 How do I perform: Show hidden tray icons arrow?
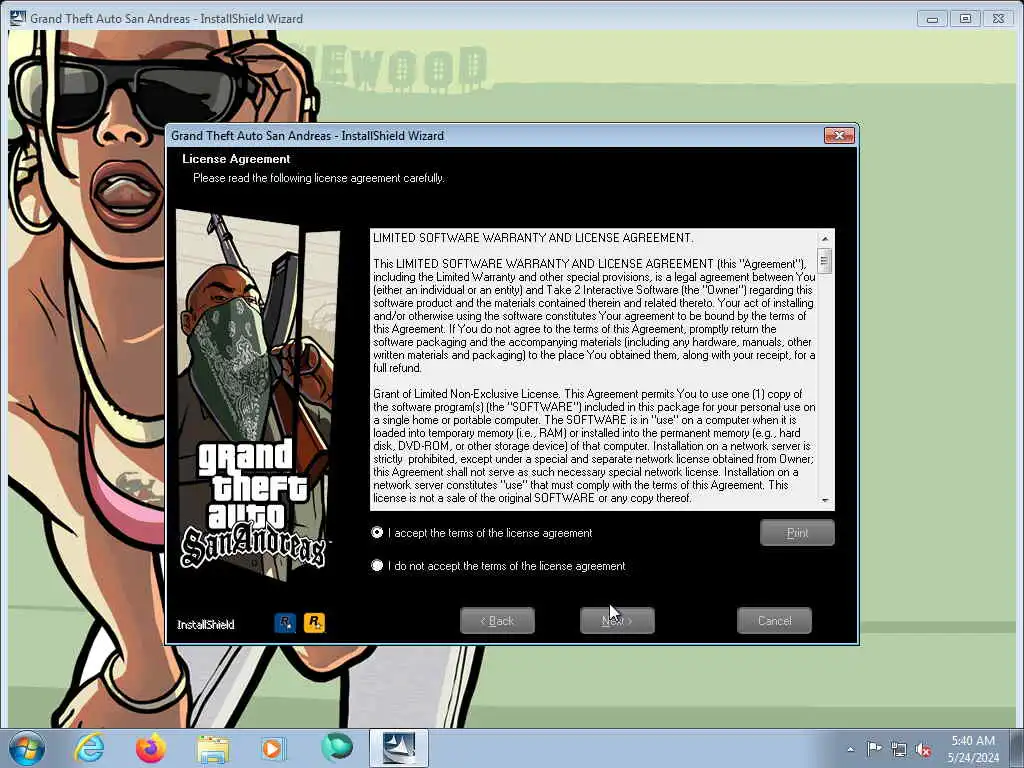(850, 749)
